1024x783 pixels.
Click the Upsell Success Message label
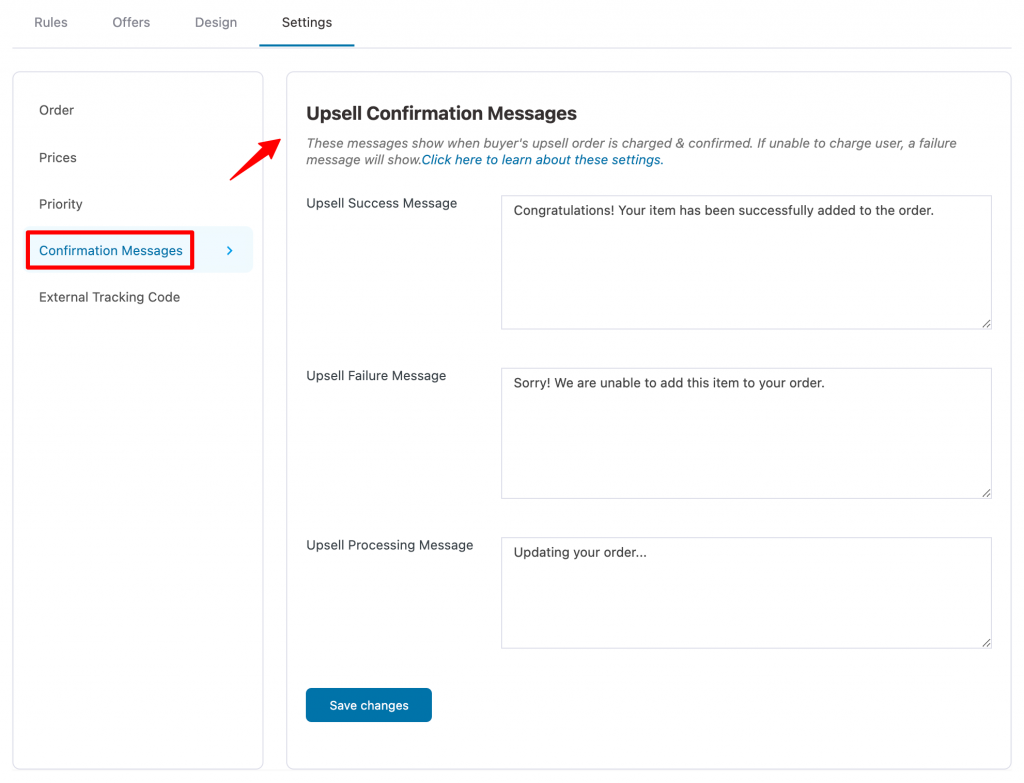coord(382,203)
